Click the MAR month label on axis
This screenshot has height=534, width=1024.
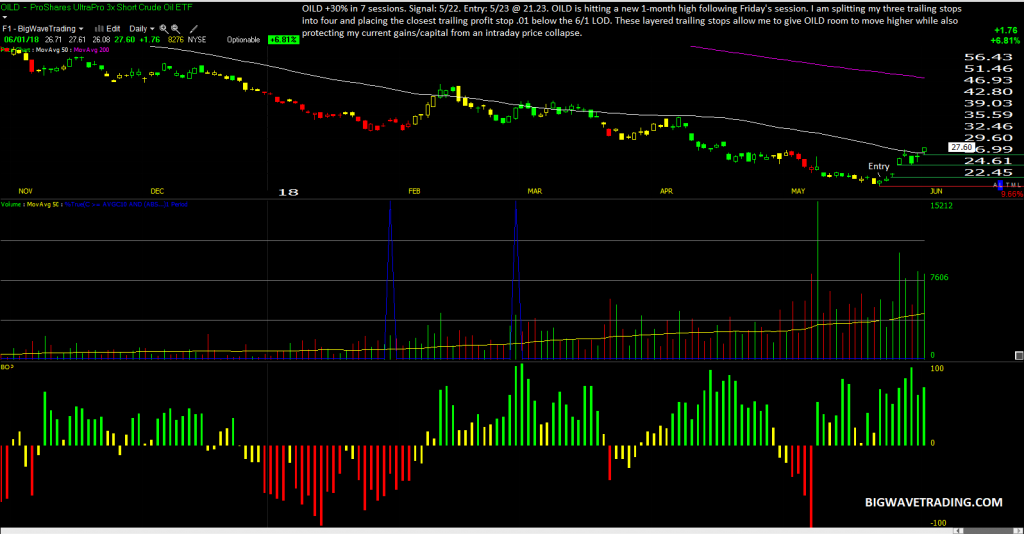[x=534, y=191]
